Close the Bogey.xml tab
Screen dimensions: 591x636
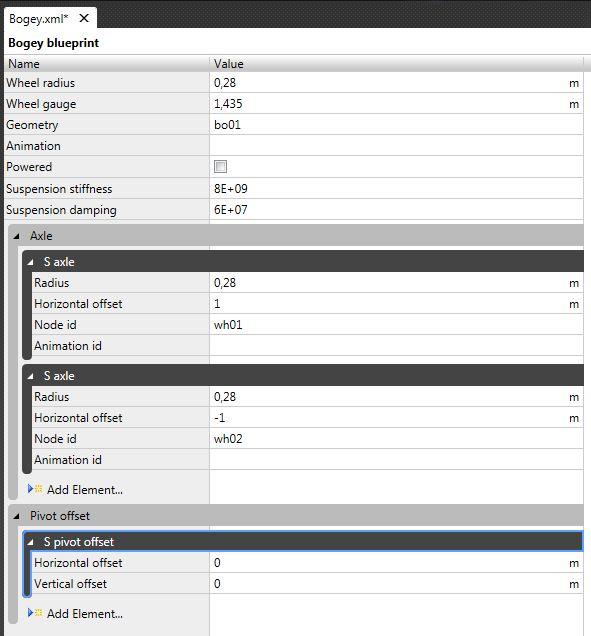[84, 18]
